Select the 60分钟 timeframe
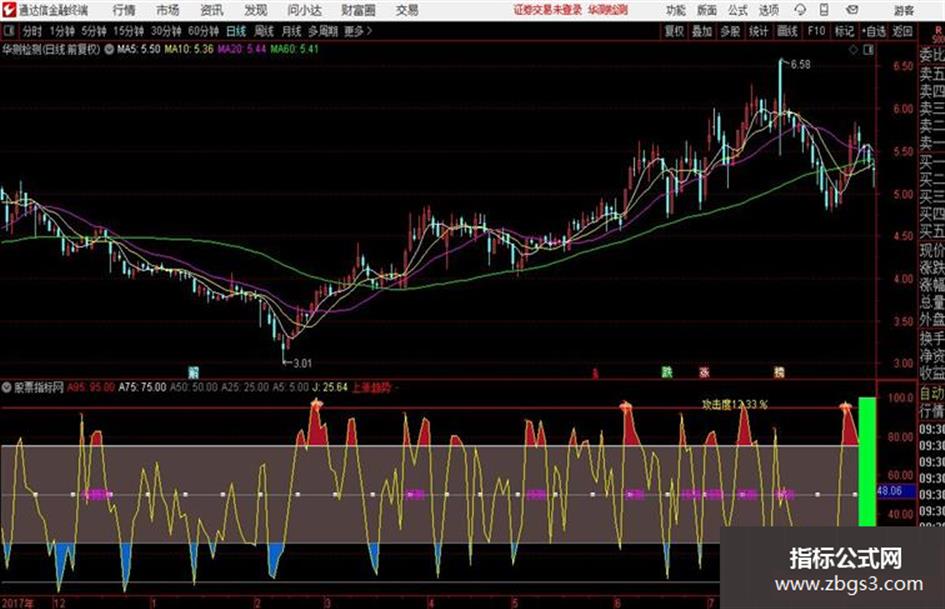 [203, 31]
